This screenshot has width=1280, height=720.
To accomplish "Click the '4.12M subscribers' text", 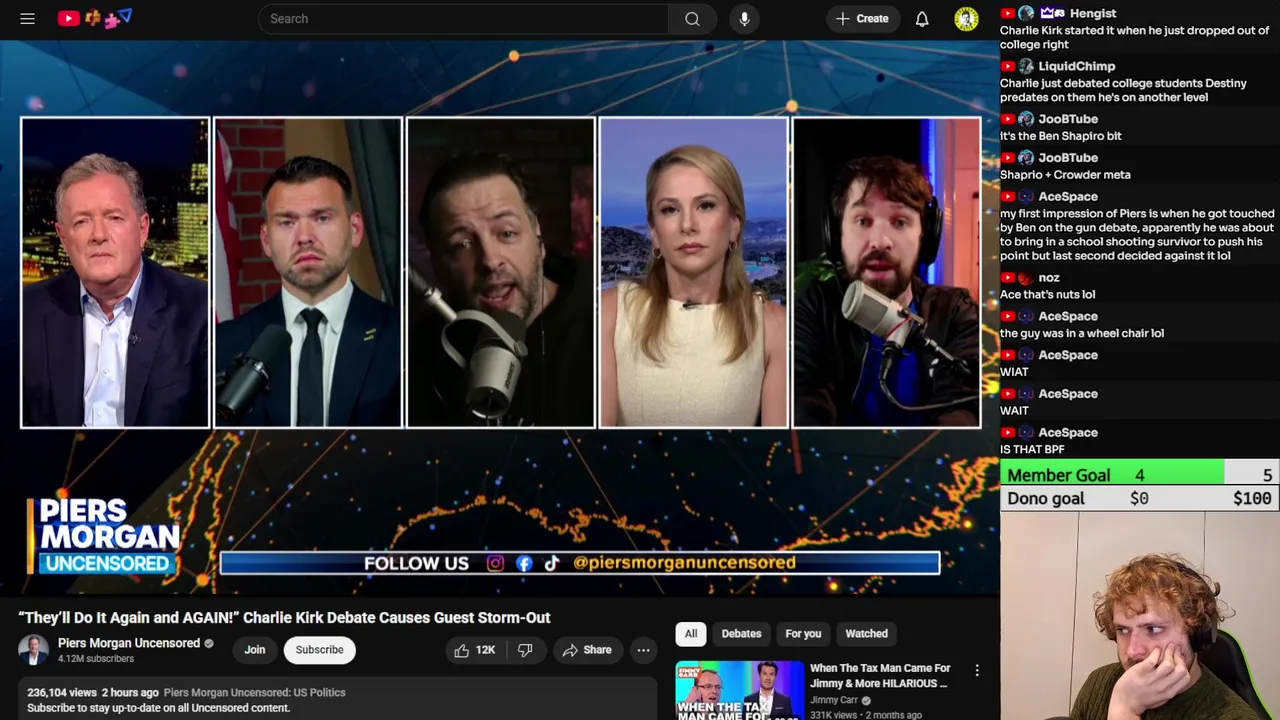I will (95, 659).
